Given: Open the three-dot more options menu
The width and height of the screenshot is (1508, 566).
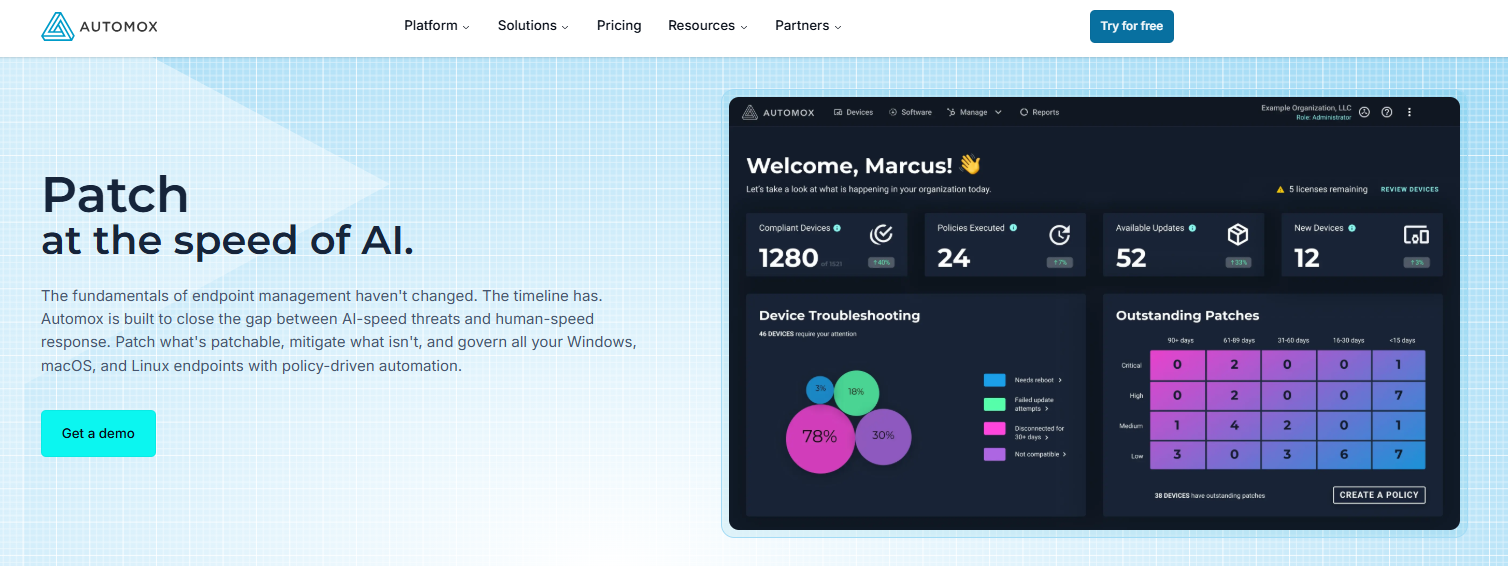Looking at the screenshot, I should pos(1410,112).
